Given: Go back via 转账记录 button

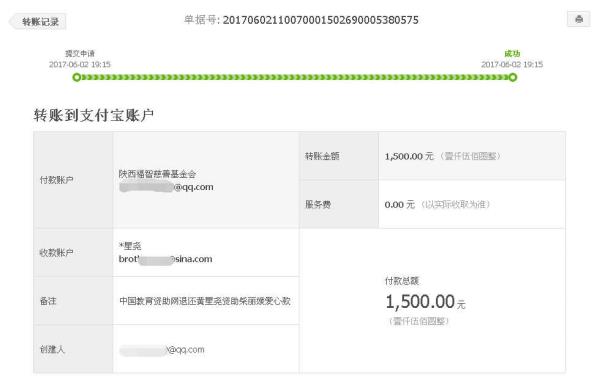Looking at the screenshot, I should (x=38, y=21).
